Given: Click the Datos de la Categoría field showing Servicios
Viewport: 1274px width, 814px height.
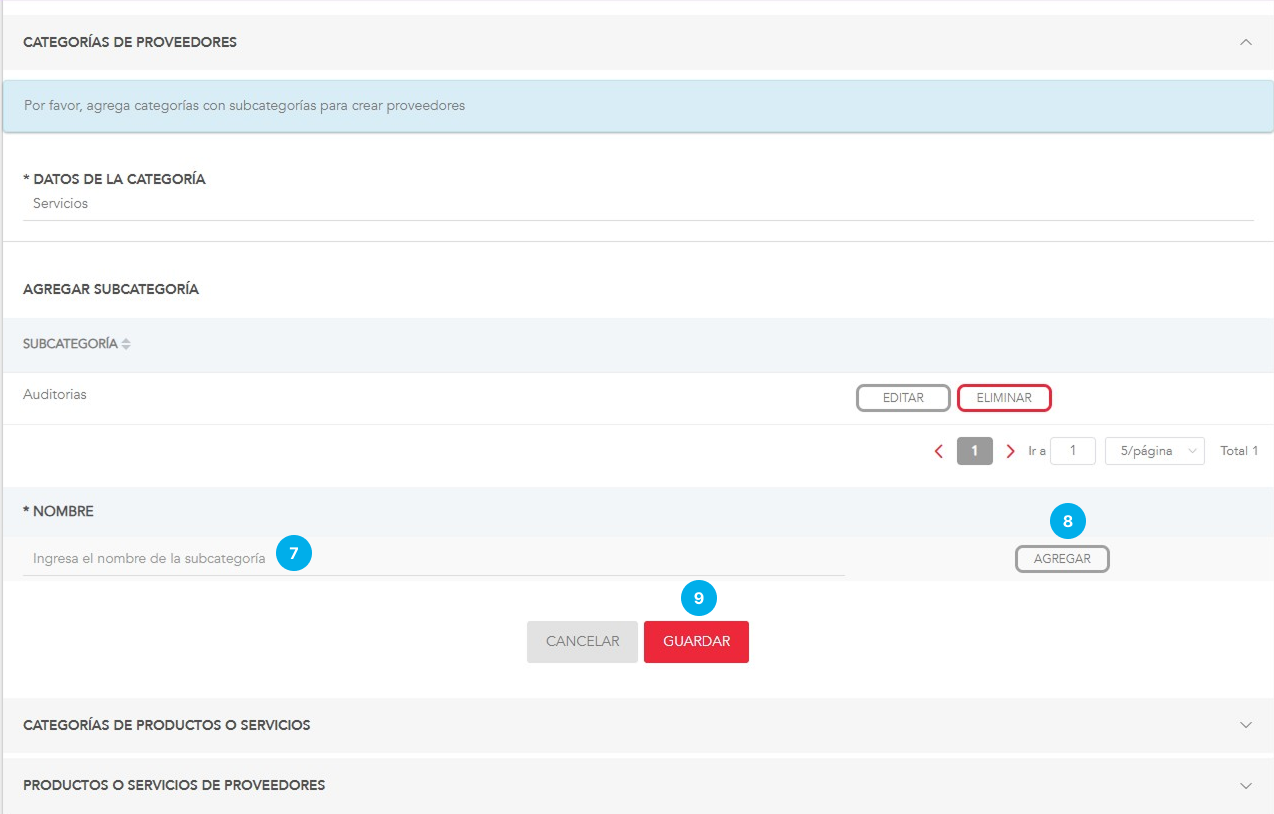Looking at the screenshot, I should 636,204.
